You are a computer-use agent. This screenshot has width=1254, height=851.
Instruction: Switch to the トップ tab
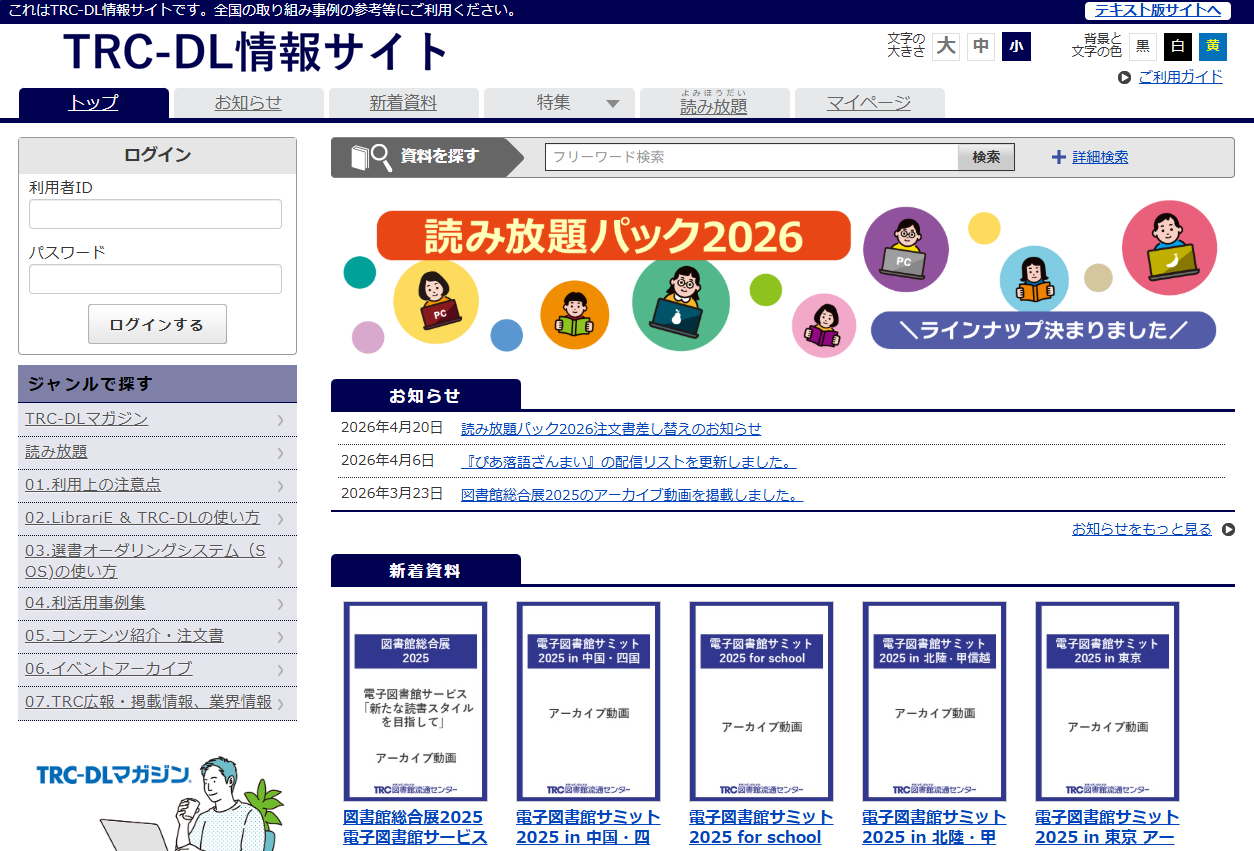coord(94,103)
